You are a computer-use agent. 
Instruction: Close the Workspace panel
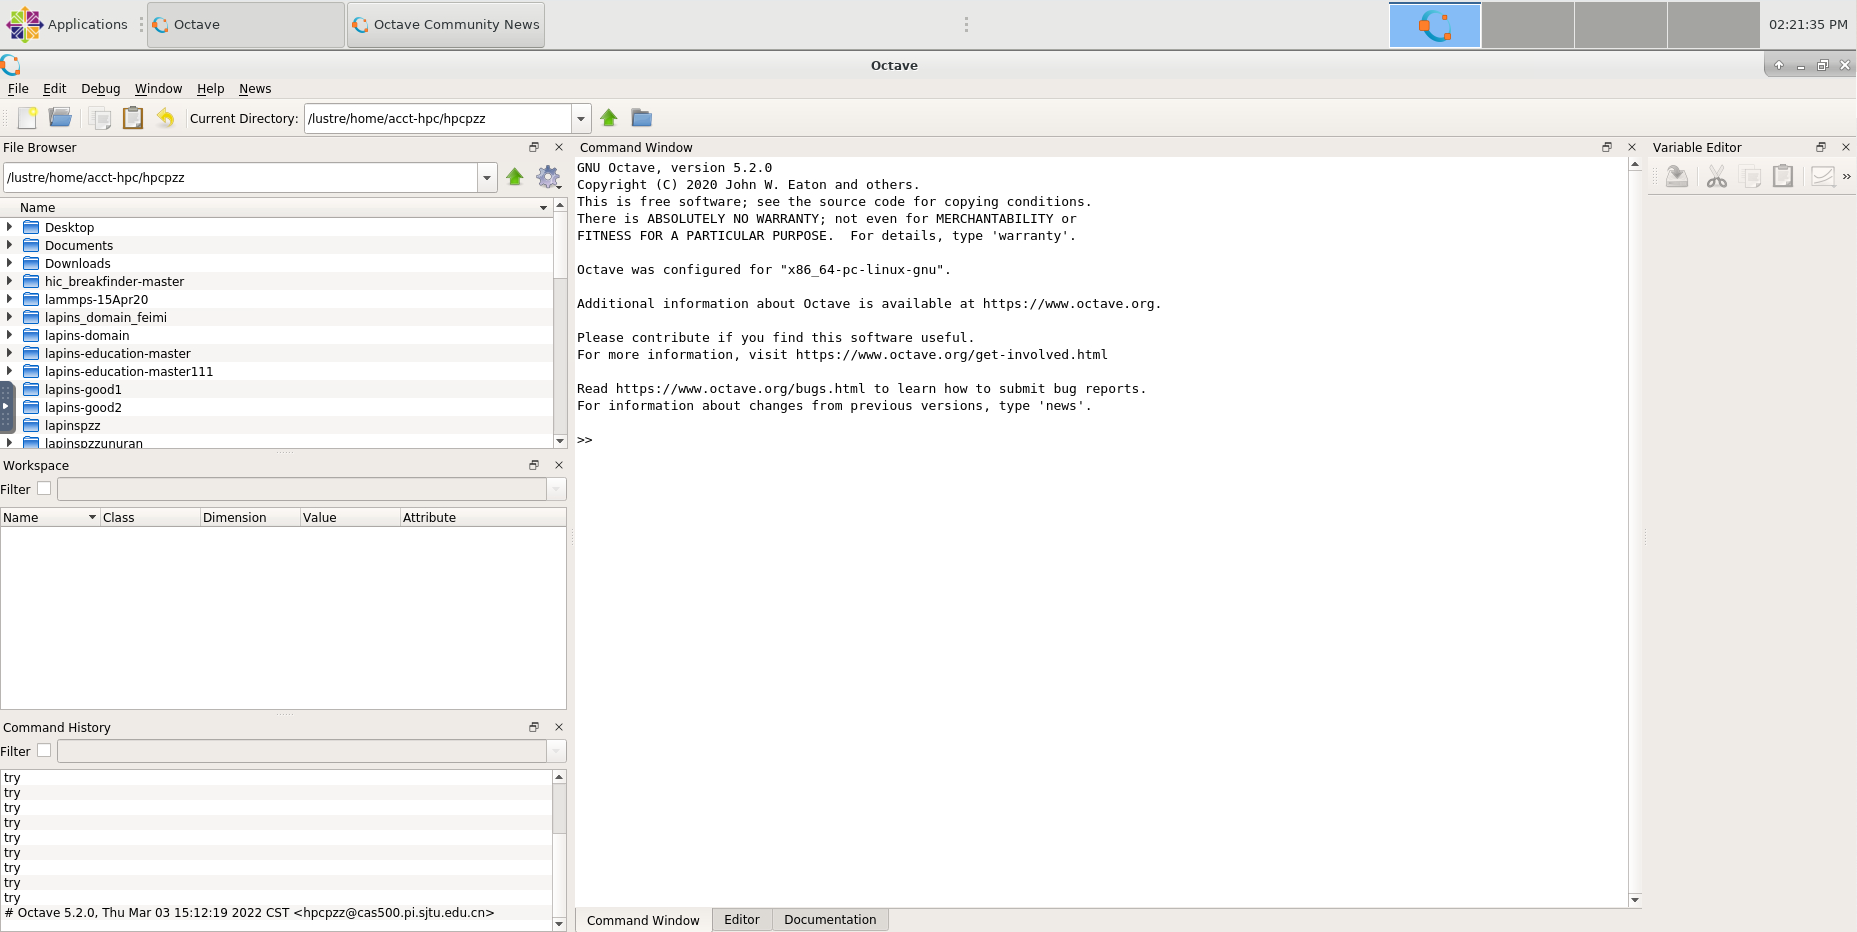(559, 465)
